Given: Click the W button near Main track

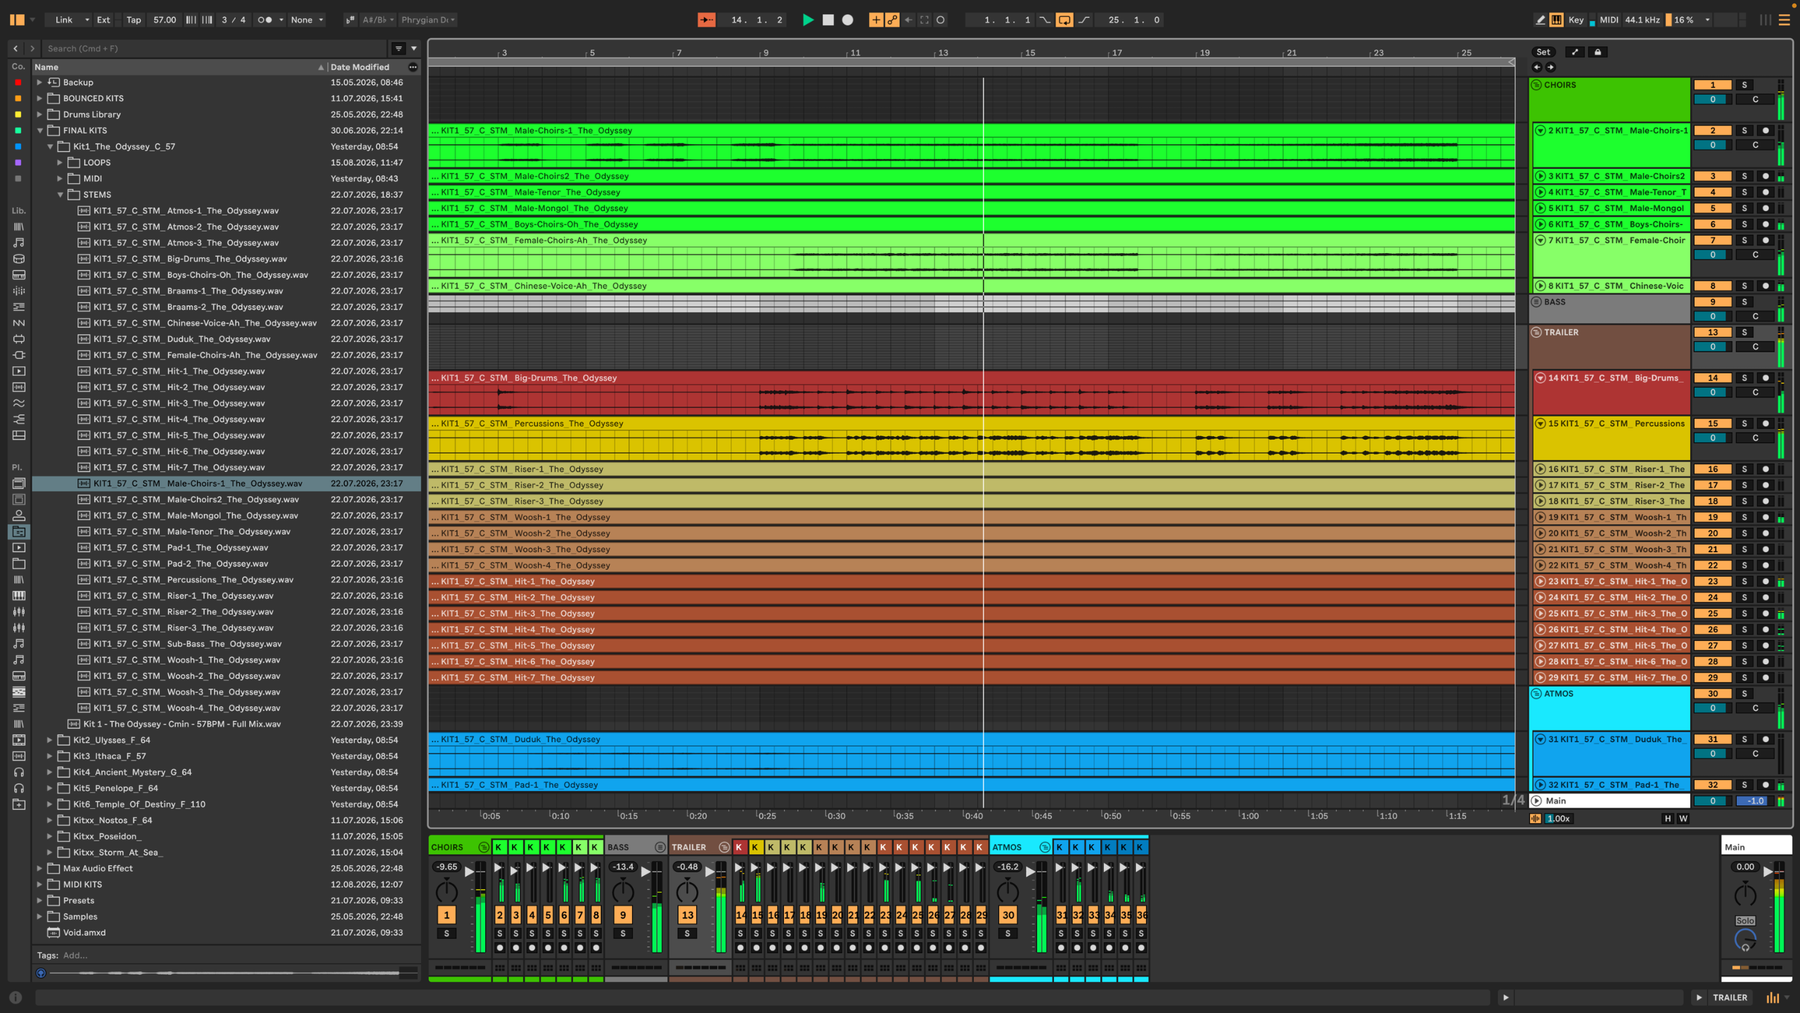Looking at the screenshot, I should 1683,819.
